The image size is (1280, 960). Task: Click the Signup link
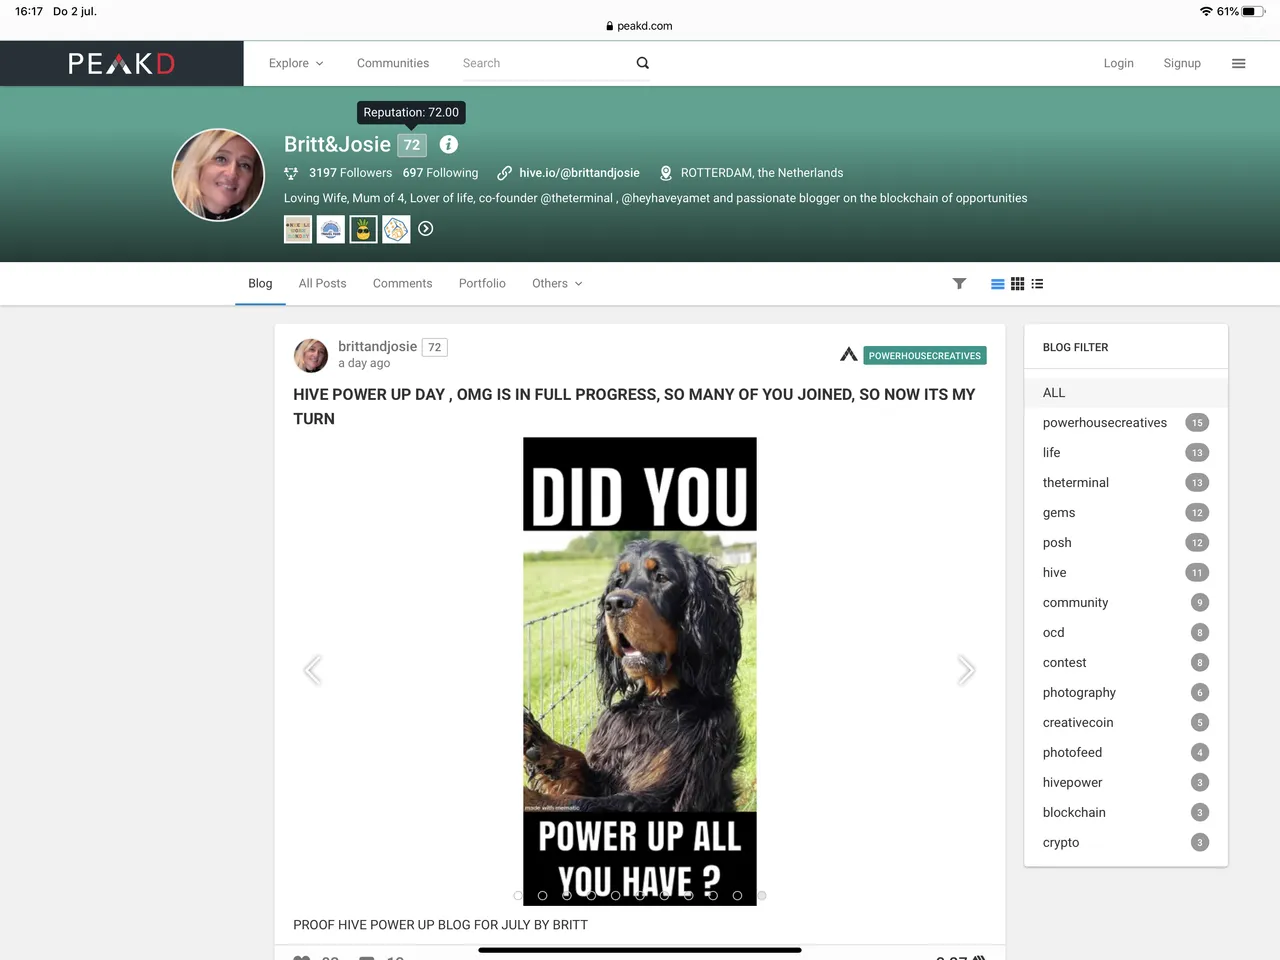[1182, 63]
